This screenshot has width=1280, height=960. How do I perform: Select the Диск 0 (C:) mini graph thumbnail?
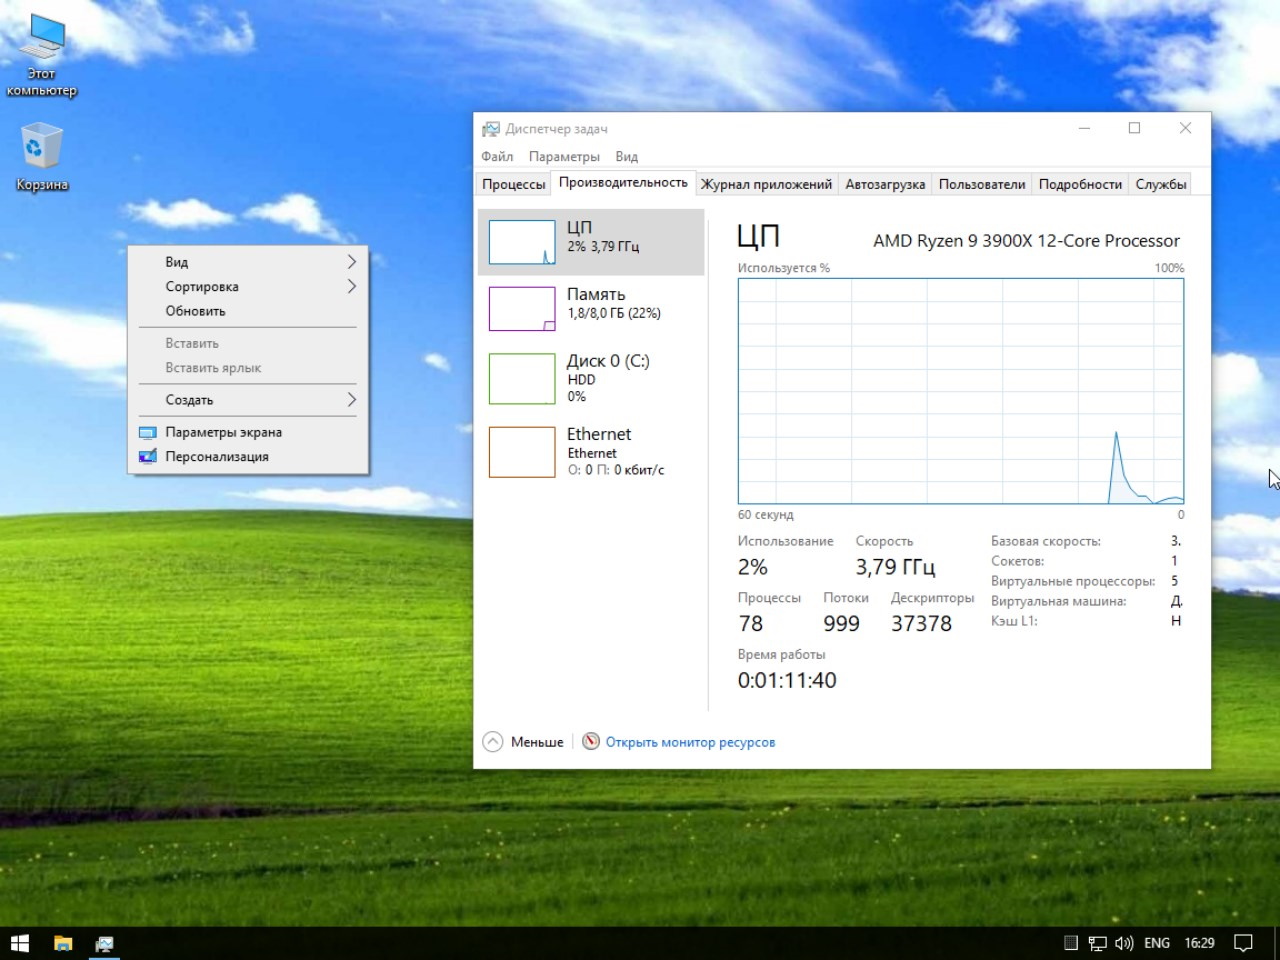[x=522, y=378]
